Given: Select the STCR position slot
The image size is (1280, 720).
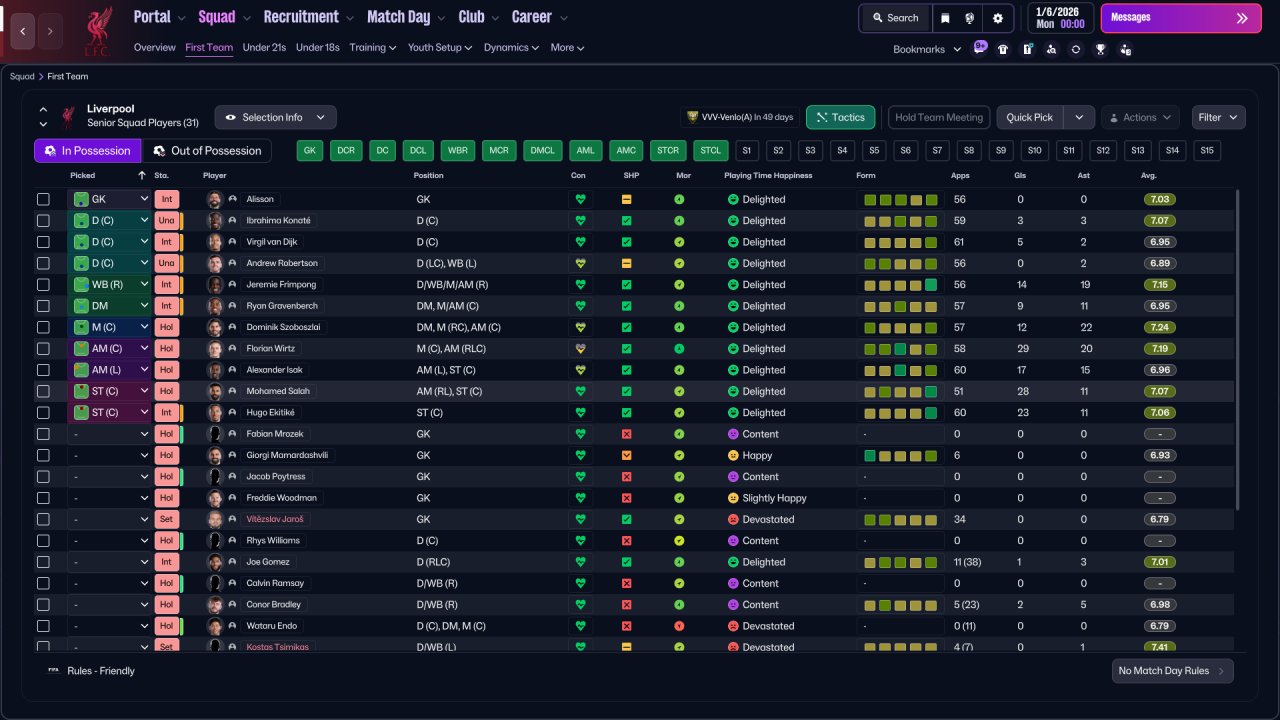Looking at the screenshot, I should coord(668,151).
